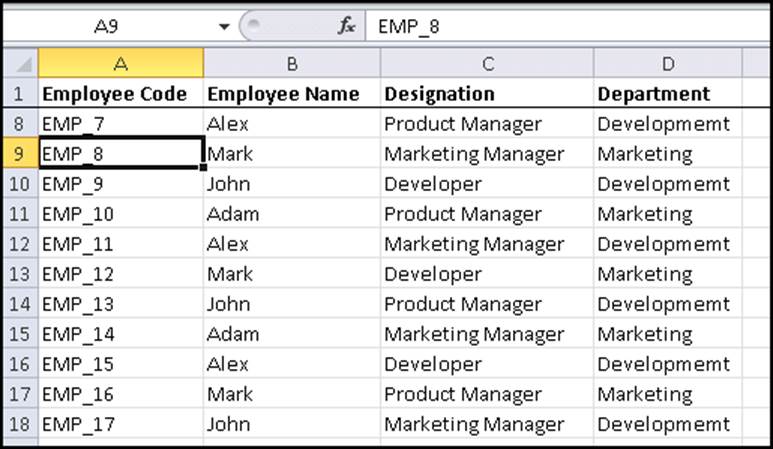This screenshot has height=449, width=773.
Task: Select the row 1 header number
Action: (x=20, y=94)
